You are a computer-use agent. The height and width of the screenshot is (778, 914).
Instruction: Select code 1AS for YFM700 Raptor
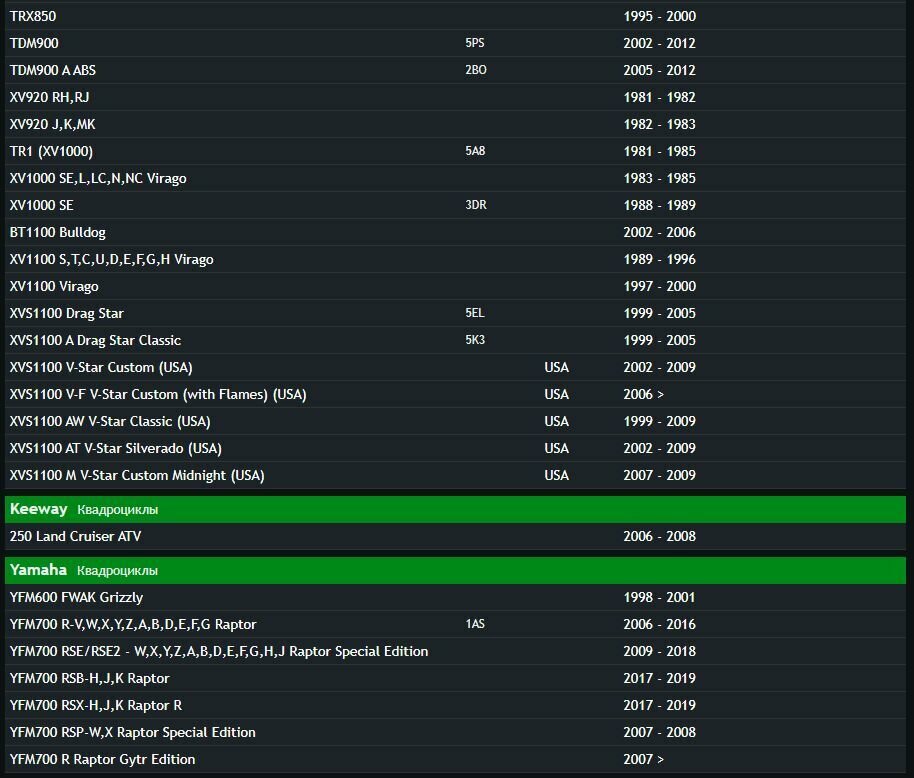pyautogui.click(x=475, y=624)
